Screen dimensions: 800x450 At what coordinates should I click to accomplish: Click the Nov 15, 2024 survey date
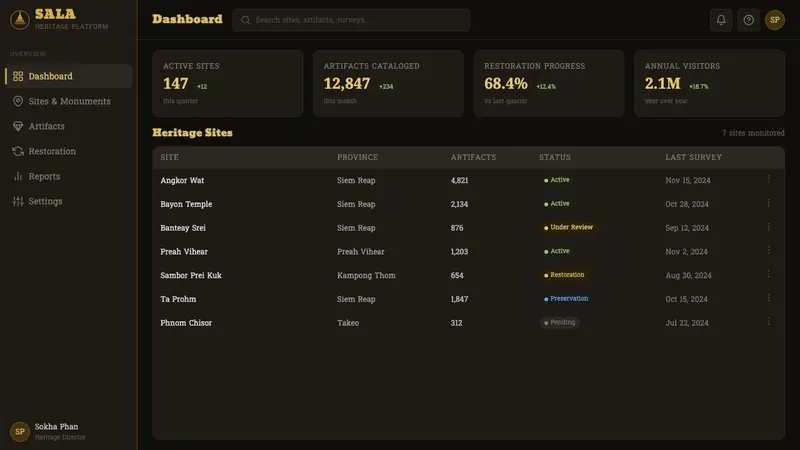[688, 180]
